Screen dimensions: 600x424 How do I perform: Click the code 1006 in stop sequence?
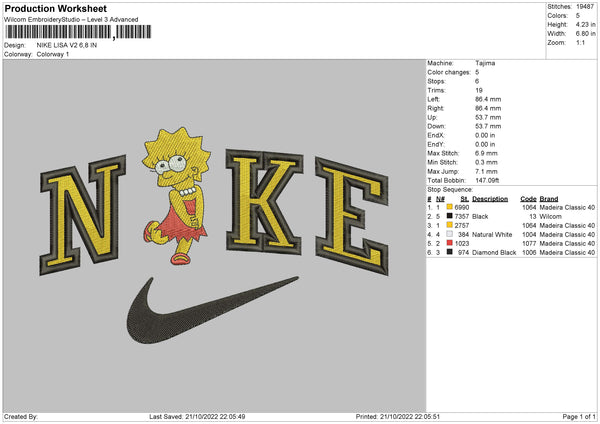(529, 253)
